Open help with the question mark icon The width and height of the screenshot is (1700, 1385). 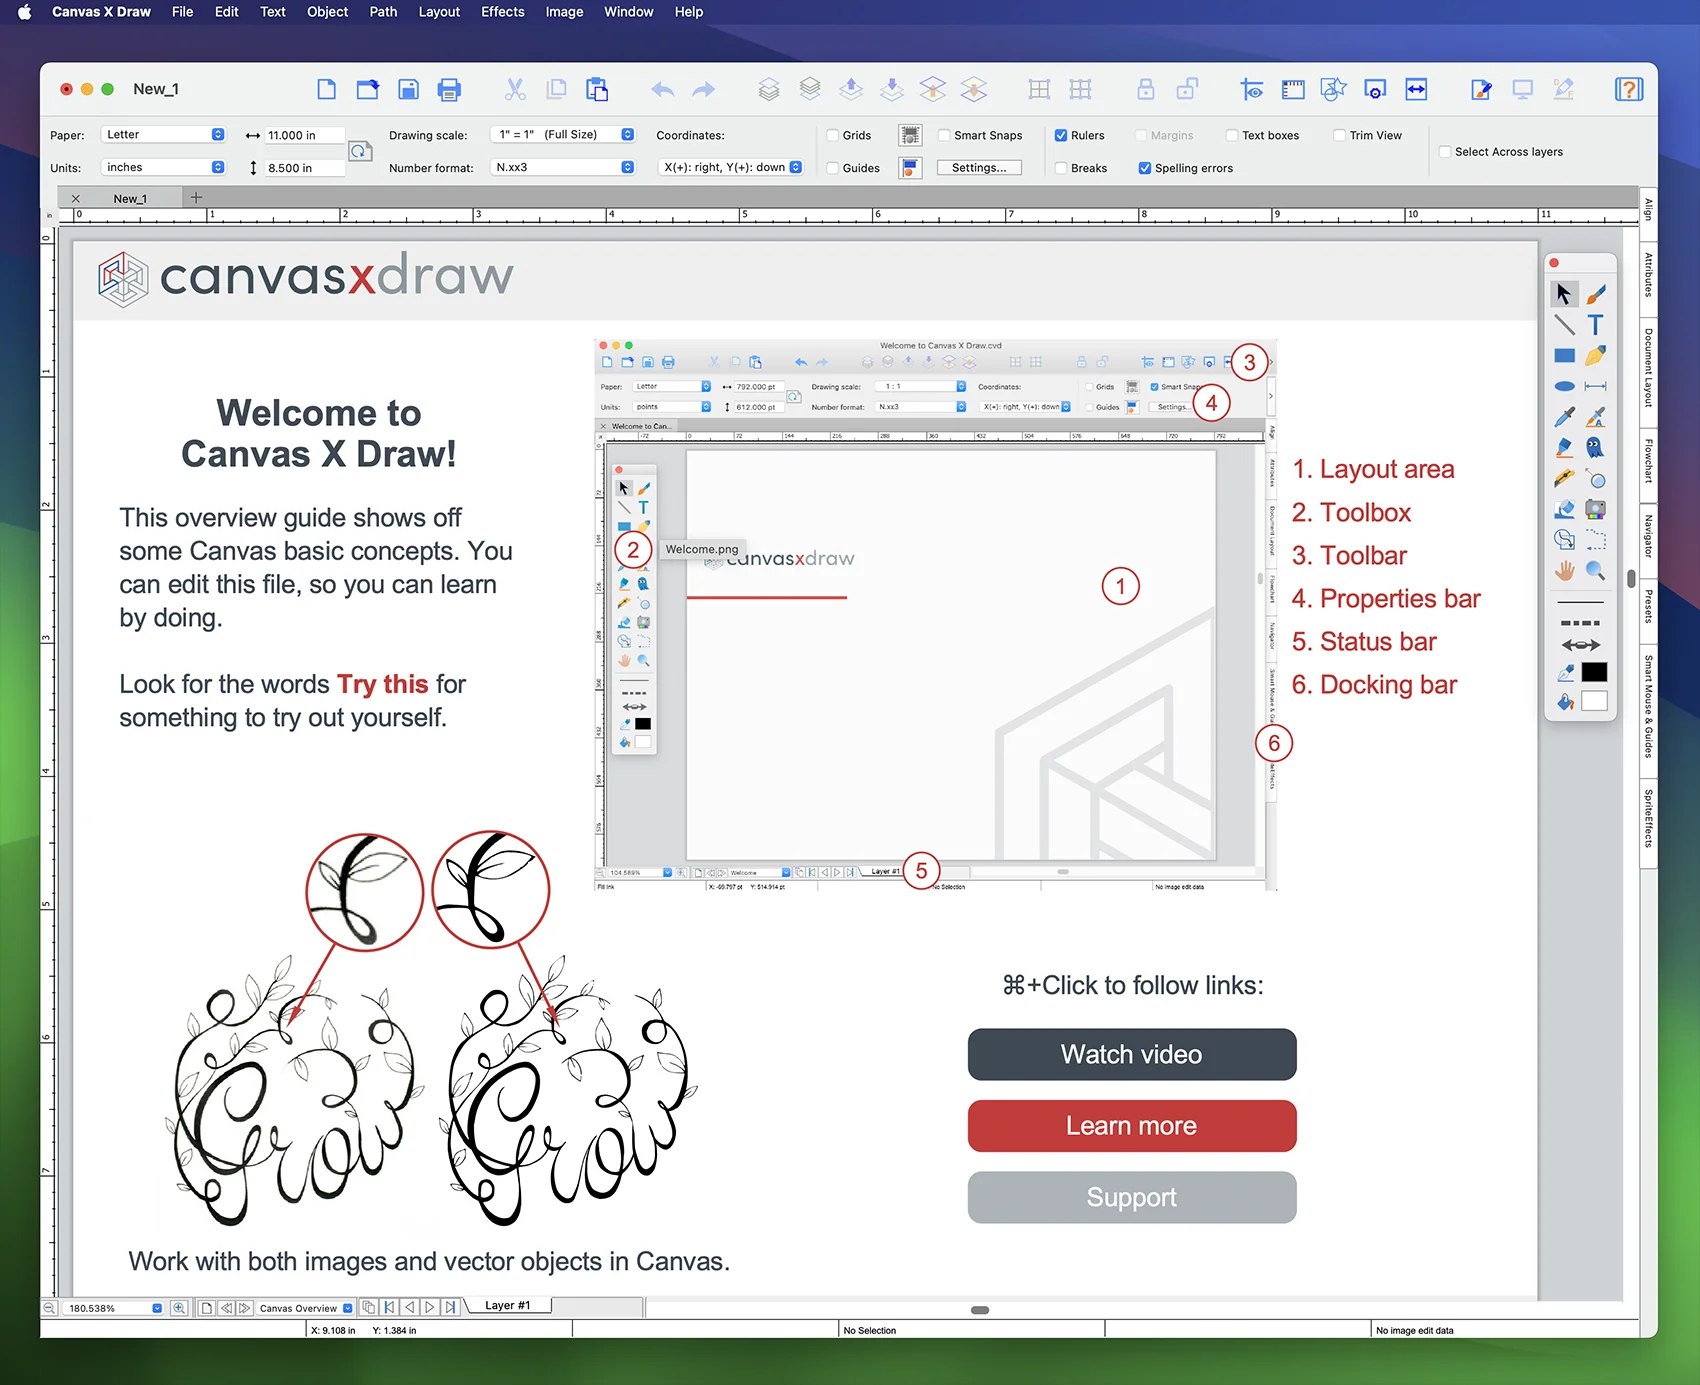1629,89
